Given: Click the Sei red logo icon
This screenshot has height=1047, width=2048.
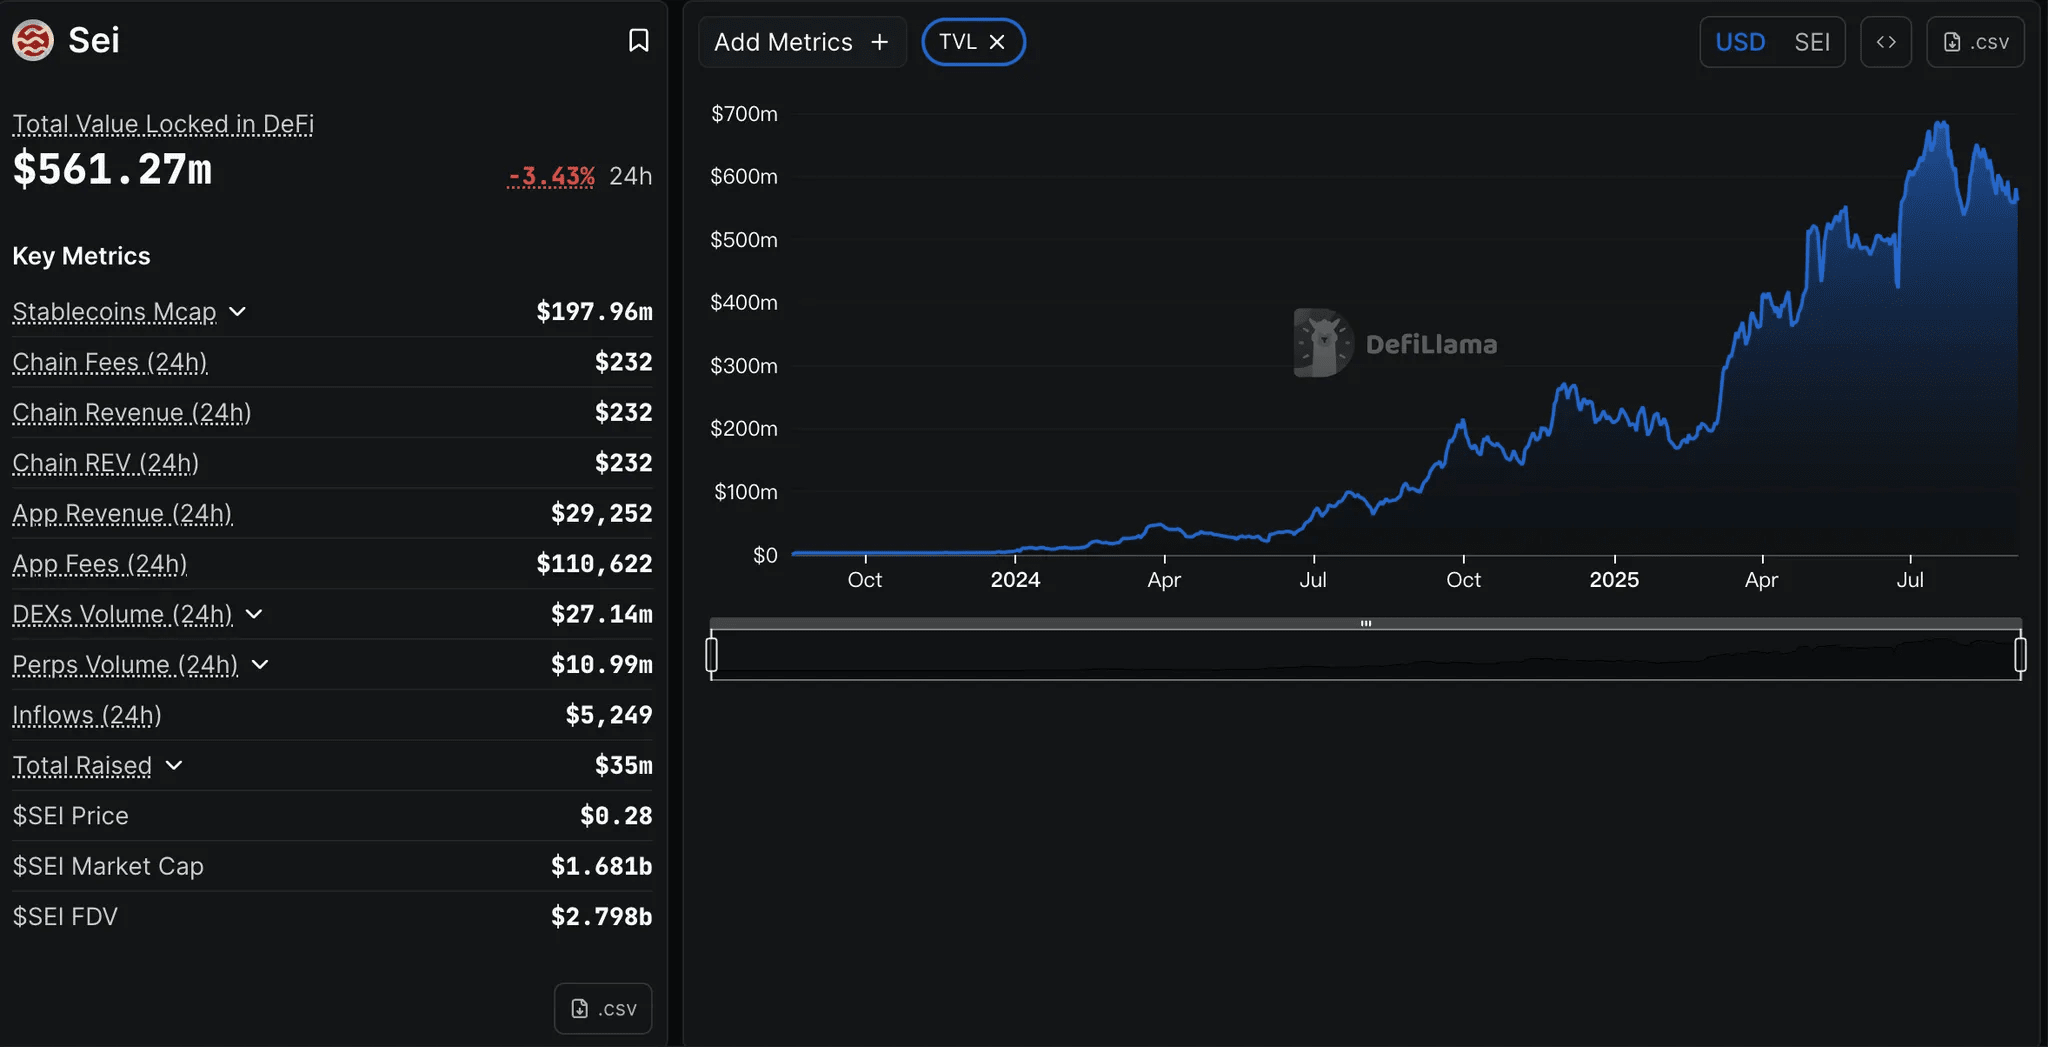Looking at the screenshot, I should [33, 41].
